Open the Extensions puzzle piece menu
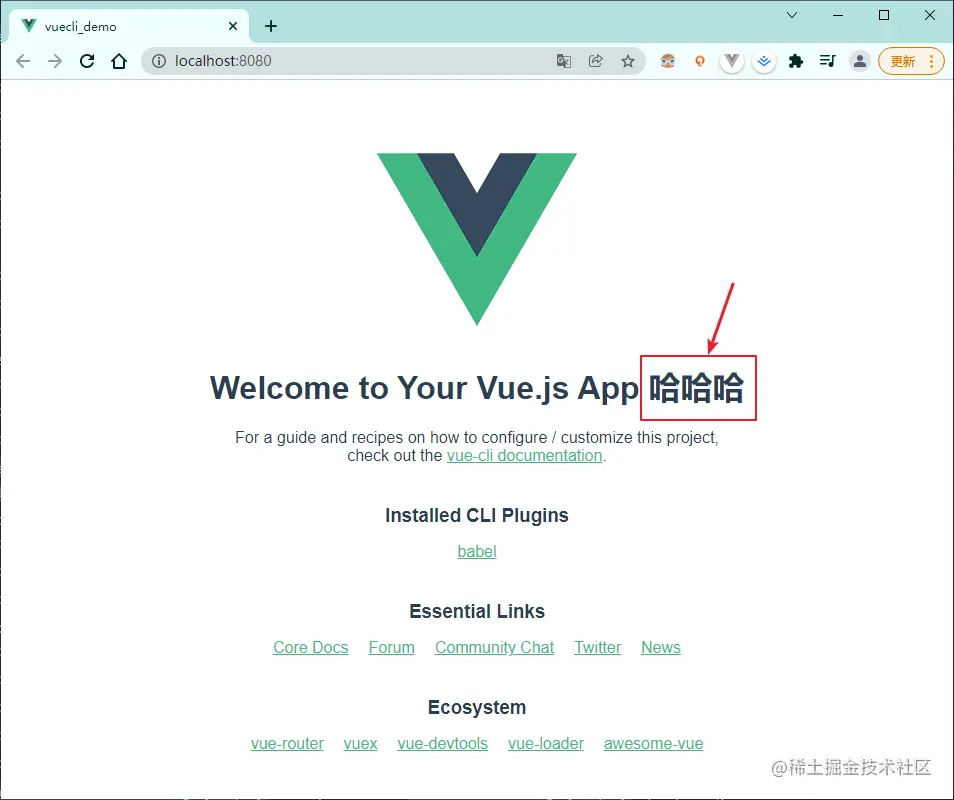954x800 pixels. (x=796, y=61)
